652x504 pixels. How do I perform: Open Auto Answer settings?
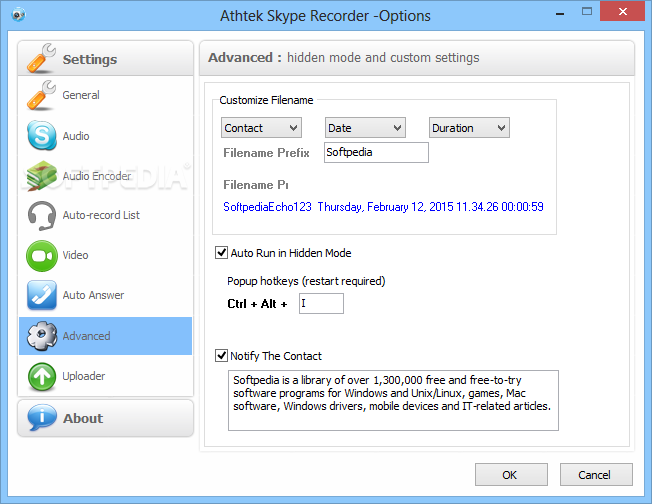coord(105,295)
